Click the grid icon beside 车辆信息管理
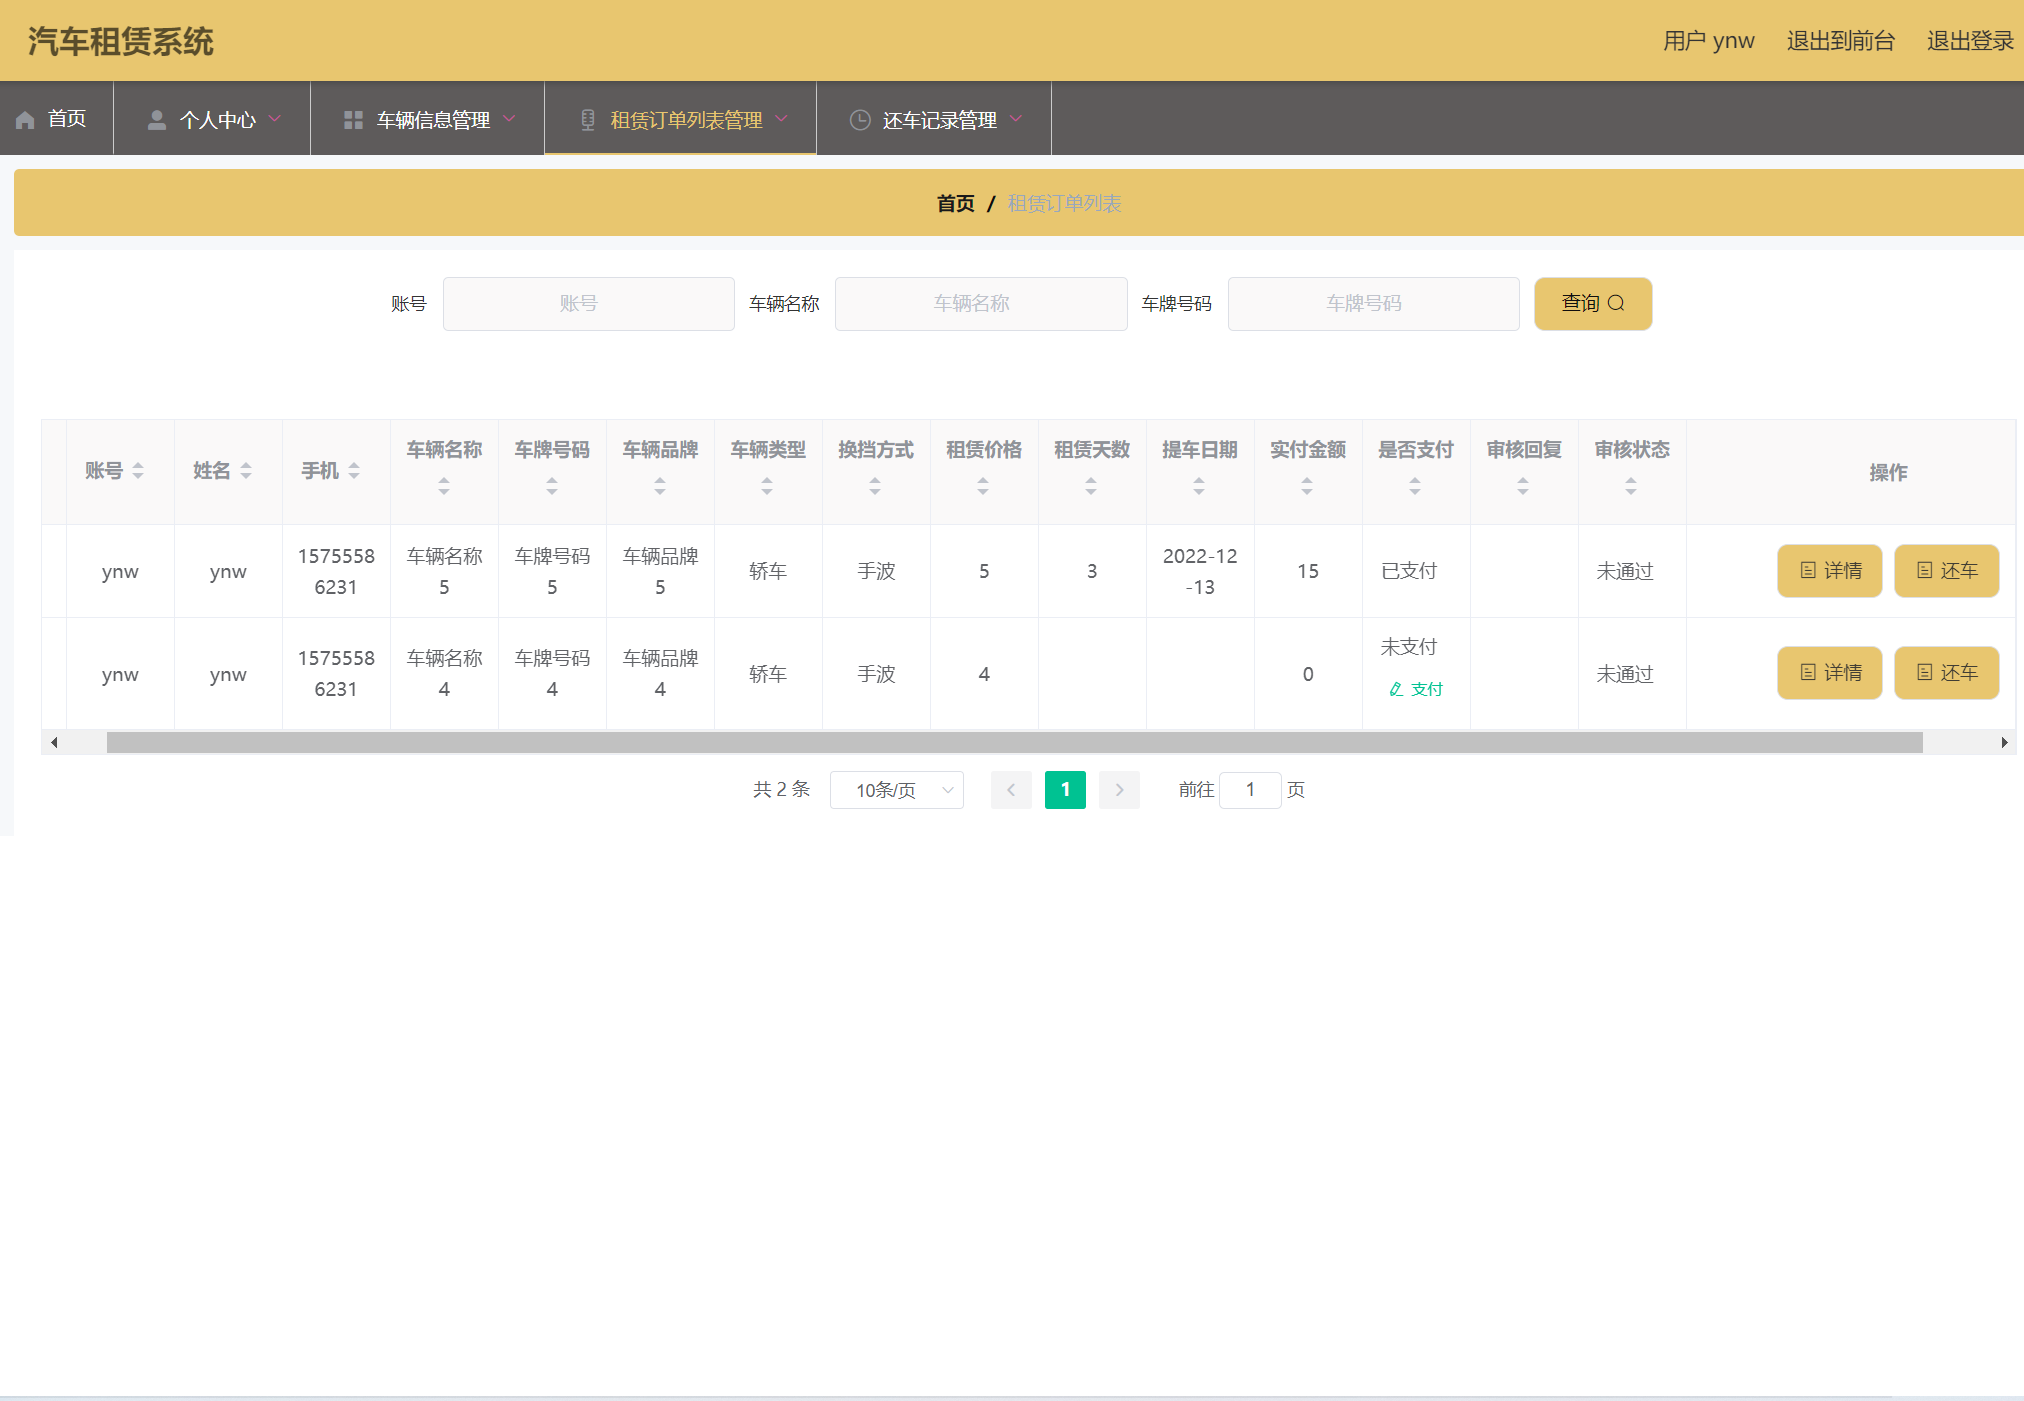Viewport: 2024px width, 1401px height. tap(353, 120)
